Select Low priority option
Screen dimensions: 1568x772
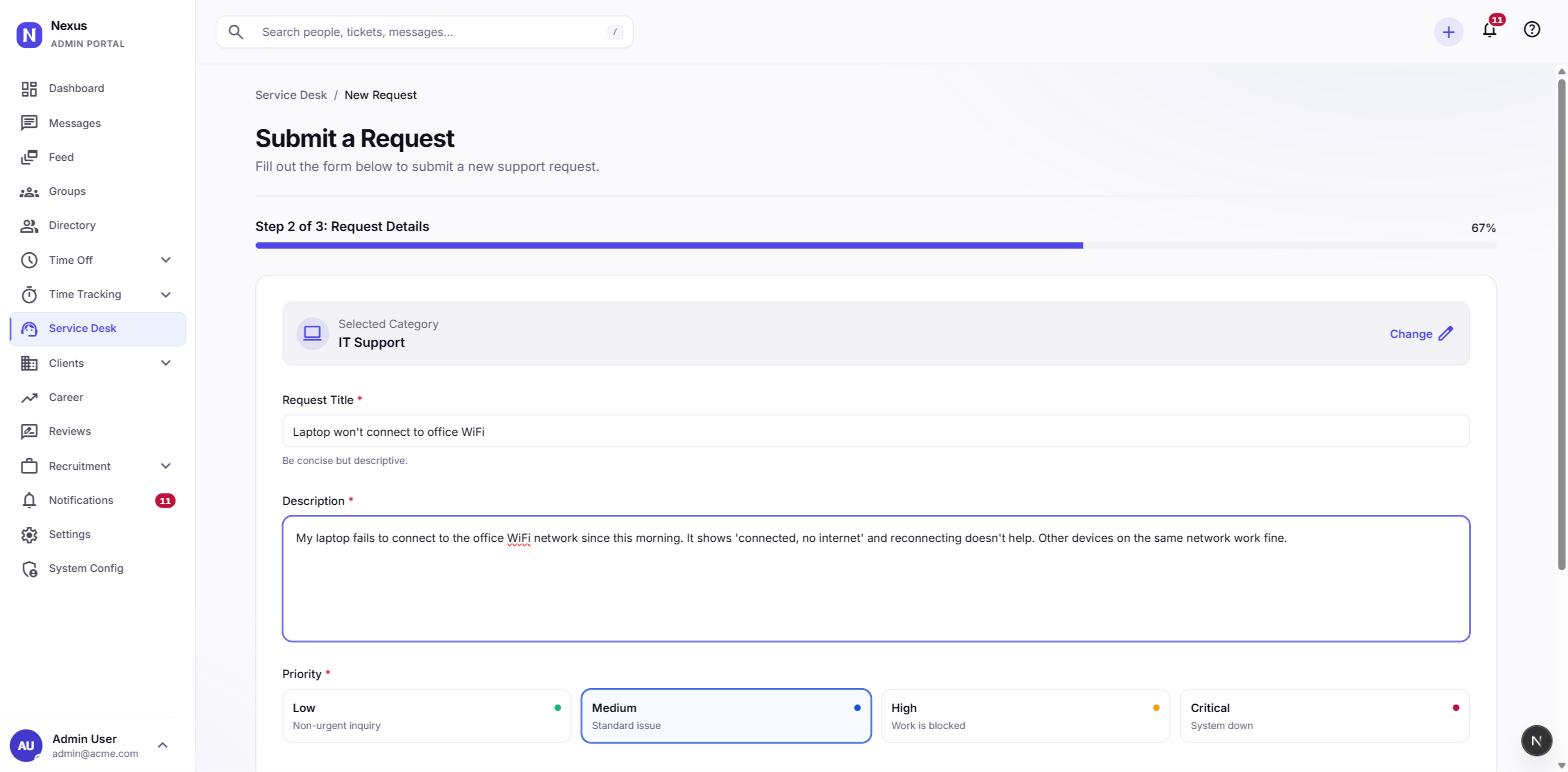click(427, 716)
